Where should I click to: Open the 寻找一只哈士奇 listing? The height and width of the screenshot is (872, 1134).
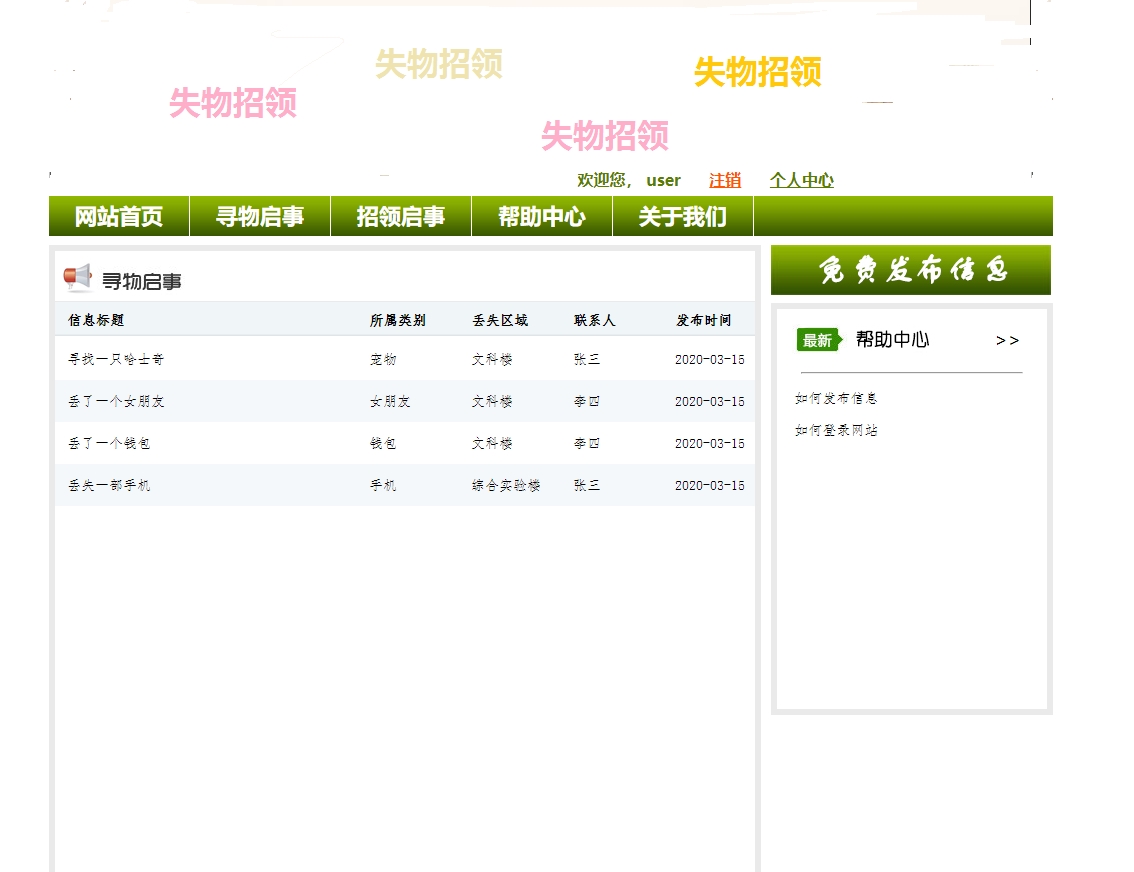click(110, 360)
